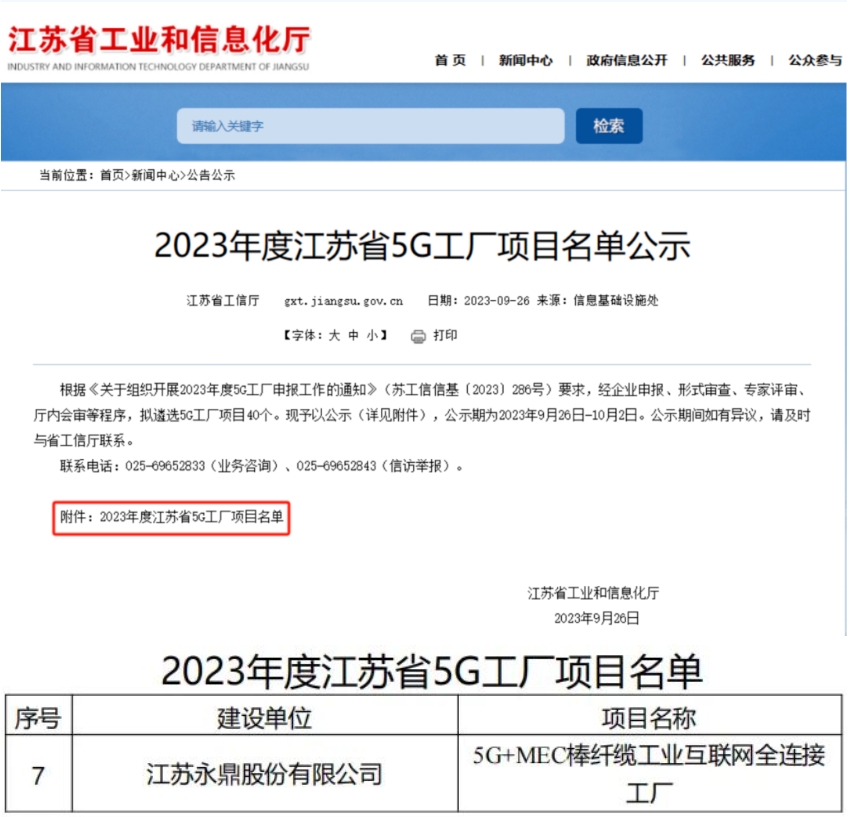
Task: Click the printer icon beside 打印
Action: click(418, 336)
